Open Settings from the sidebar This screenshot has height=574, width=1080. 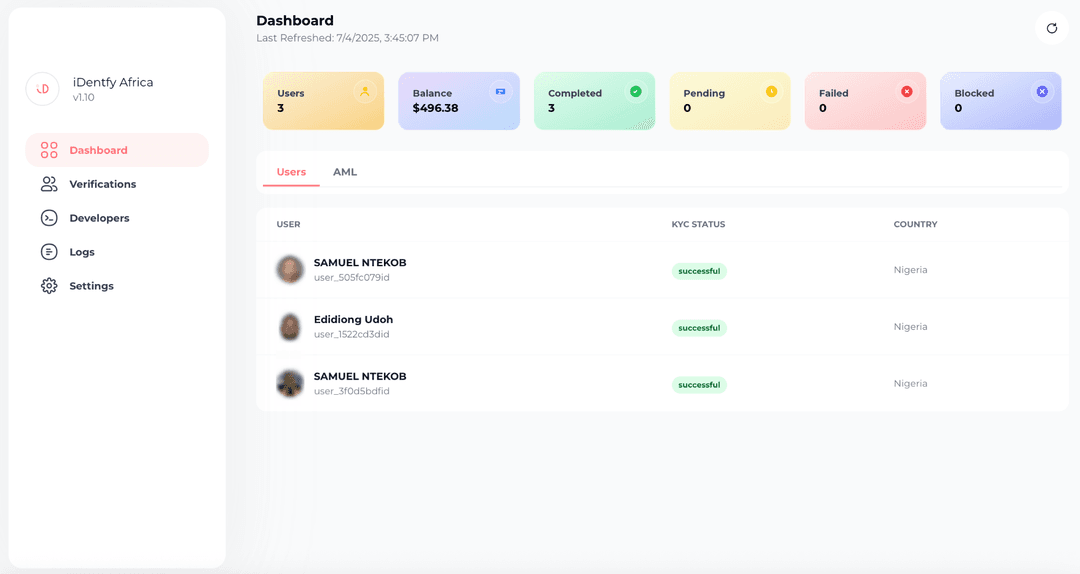(x=91, y=286)
